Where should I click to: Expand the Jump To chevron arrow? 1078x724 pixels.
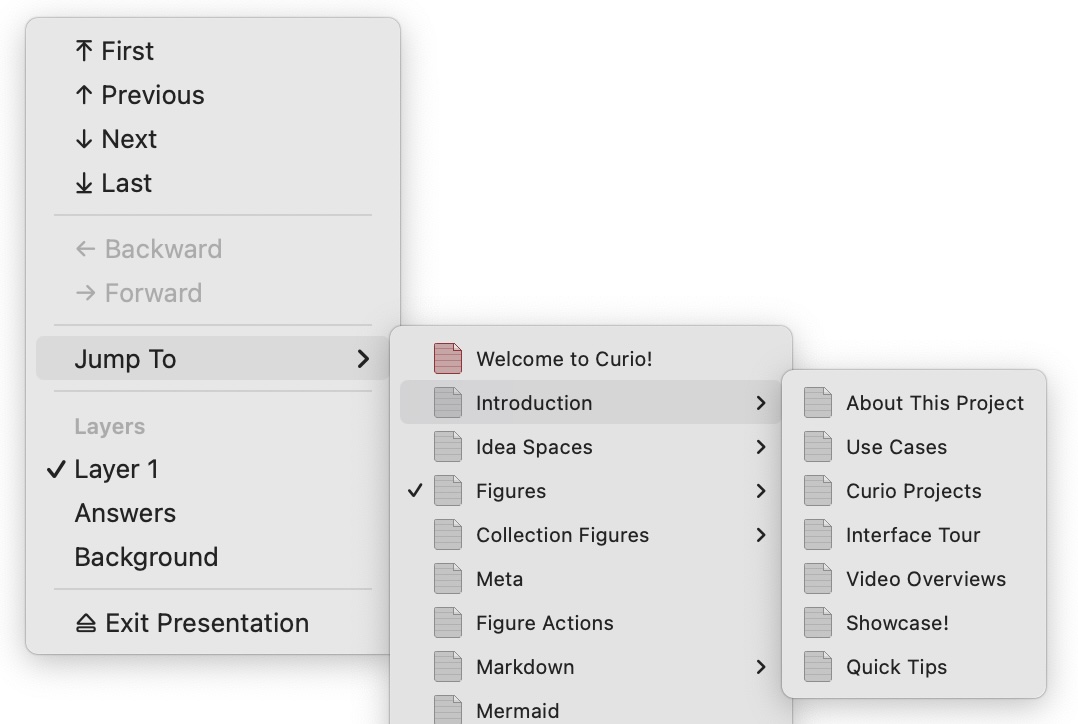363,359
